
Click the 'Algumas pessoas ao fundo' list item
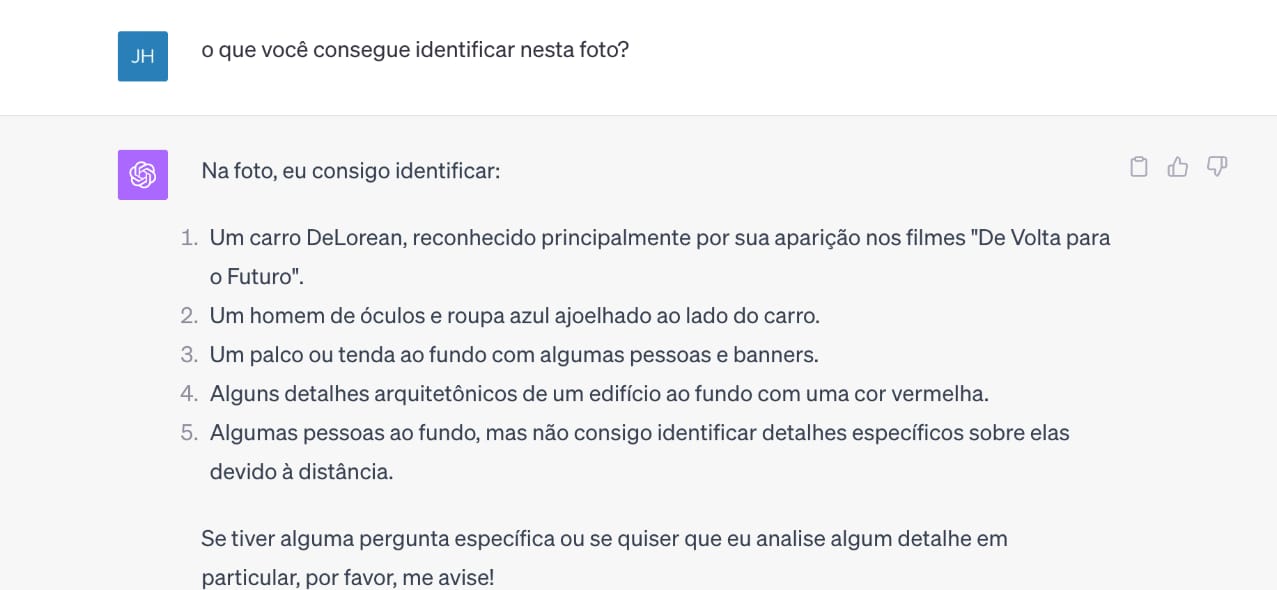tap(639, 433)
